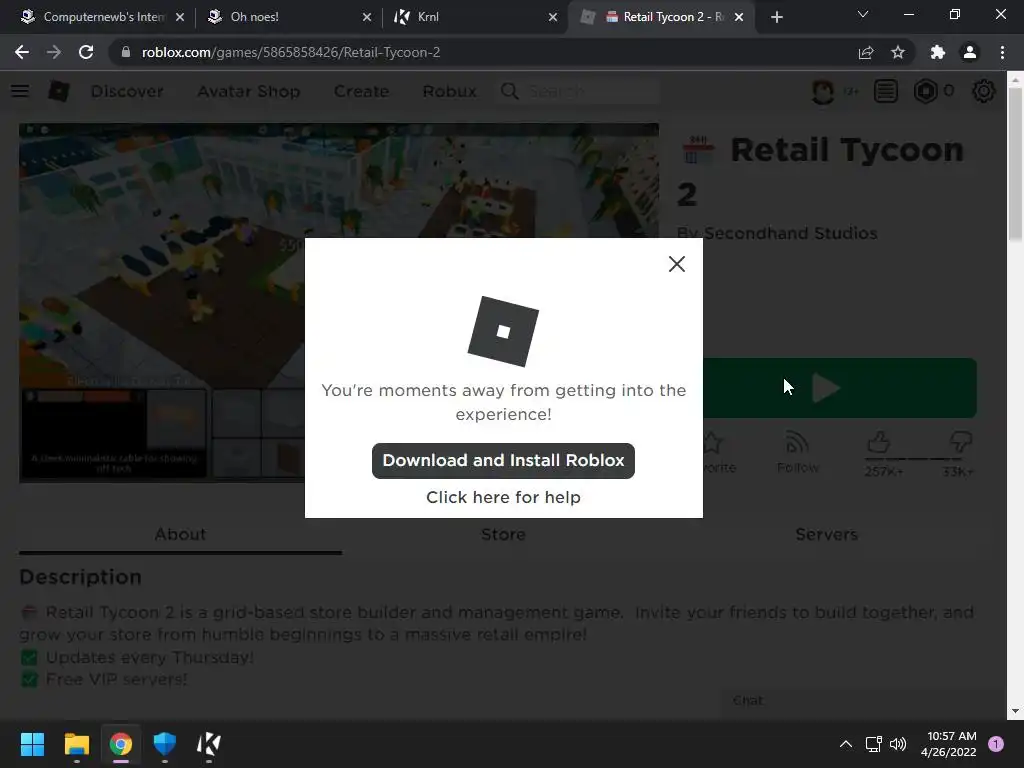Screen dimensions: 1024x768
Task: Select the roblox.com address bar URL
Action: pos(291,52)
